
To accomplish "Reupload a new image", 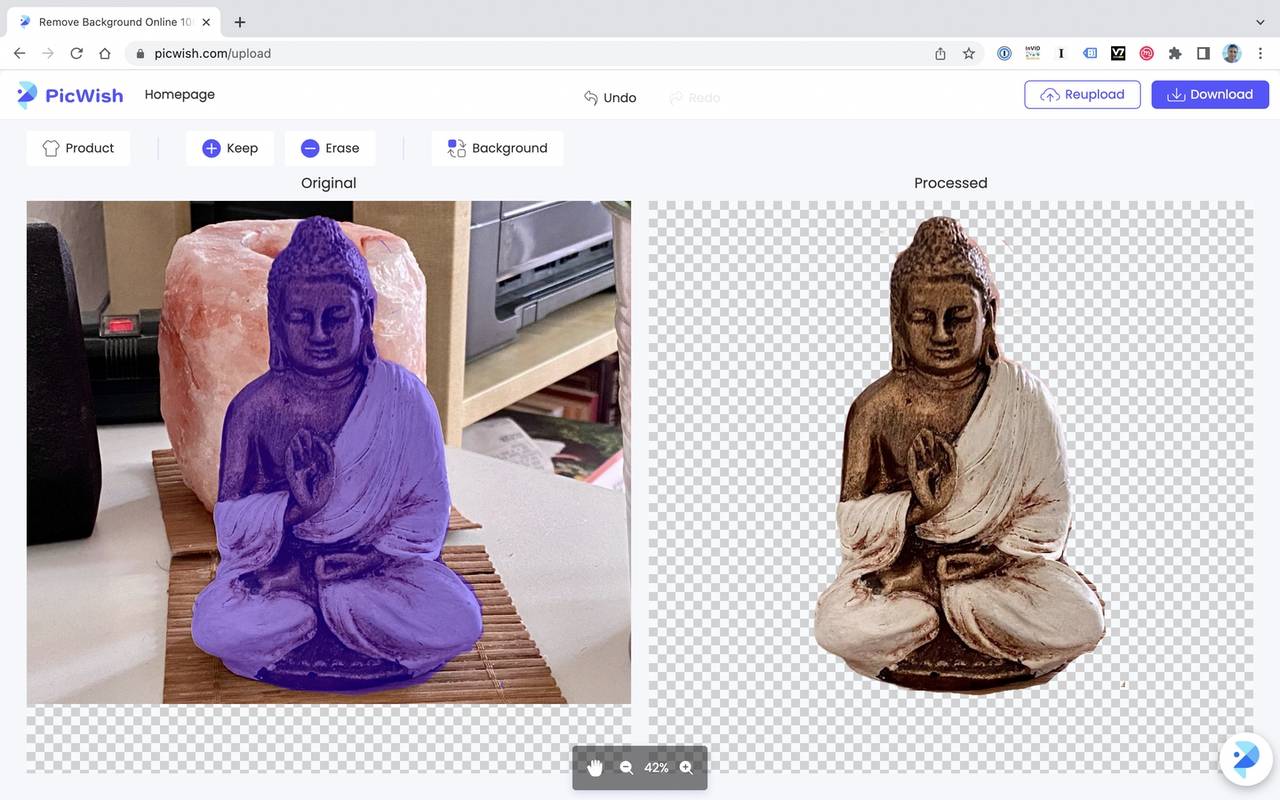I will (1082, 94).
